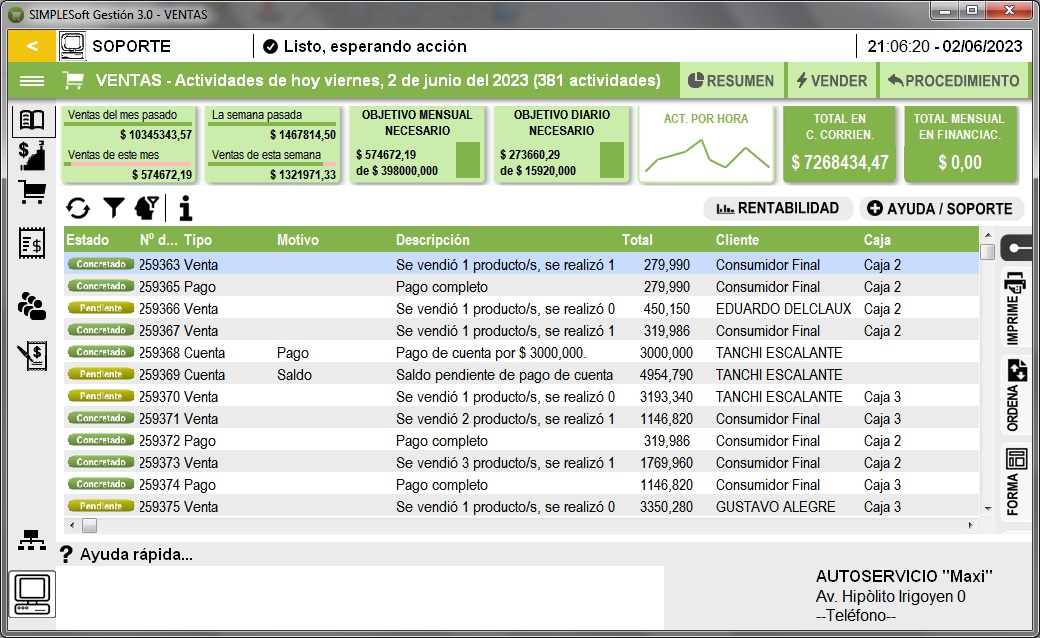This screenshot has width=1040, height=638.
Task: Open the ORDENA side tab
Action: click(x=1015, y=396)
